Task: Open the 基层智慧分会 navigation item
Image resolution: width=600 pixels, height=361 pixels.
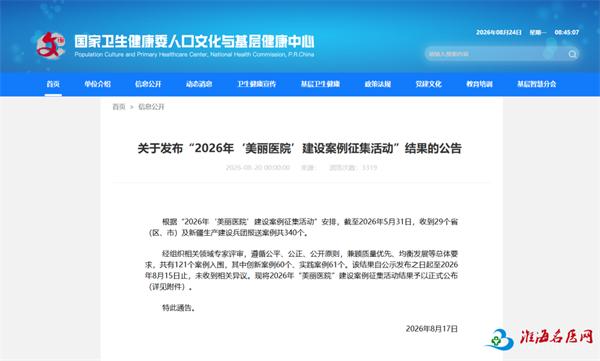Action: tap(536, 84)
